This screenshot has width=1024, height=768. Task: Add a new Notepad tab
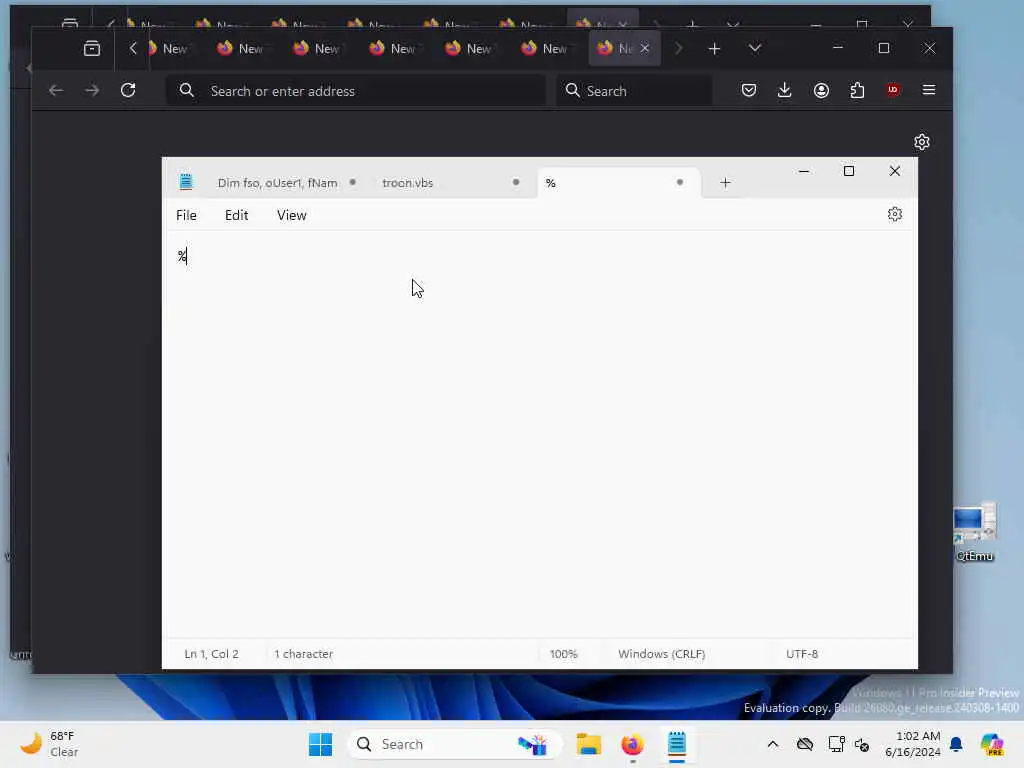[725, 183]
